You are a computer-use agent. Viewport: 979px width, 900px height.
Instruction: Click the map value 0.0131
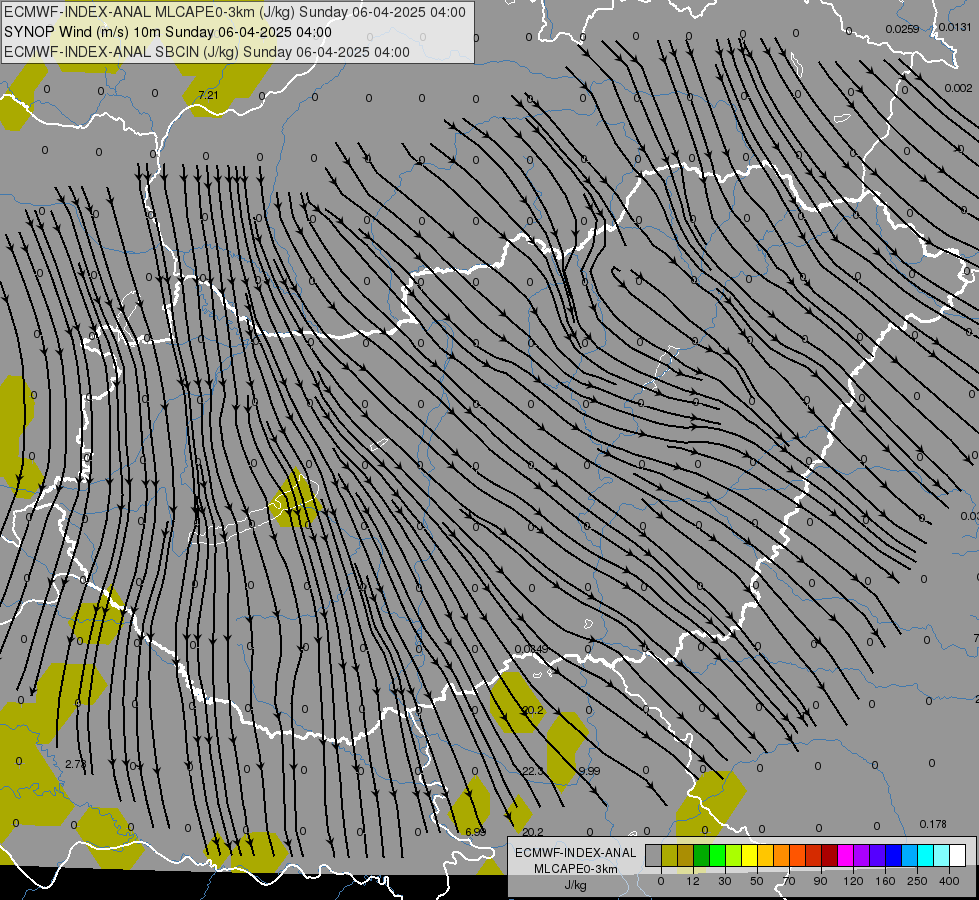pyautogui.click(x=955, y=27)
